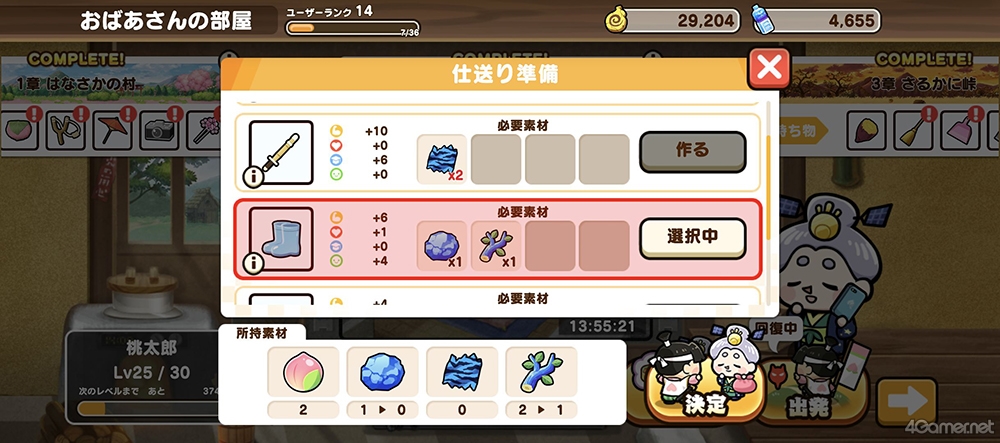1000x443 pixels.
Task: Click the user rank progress bar
Action: coord(352,28)
